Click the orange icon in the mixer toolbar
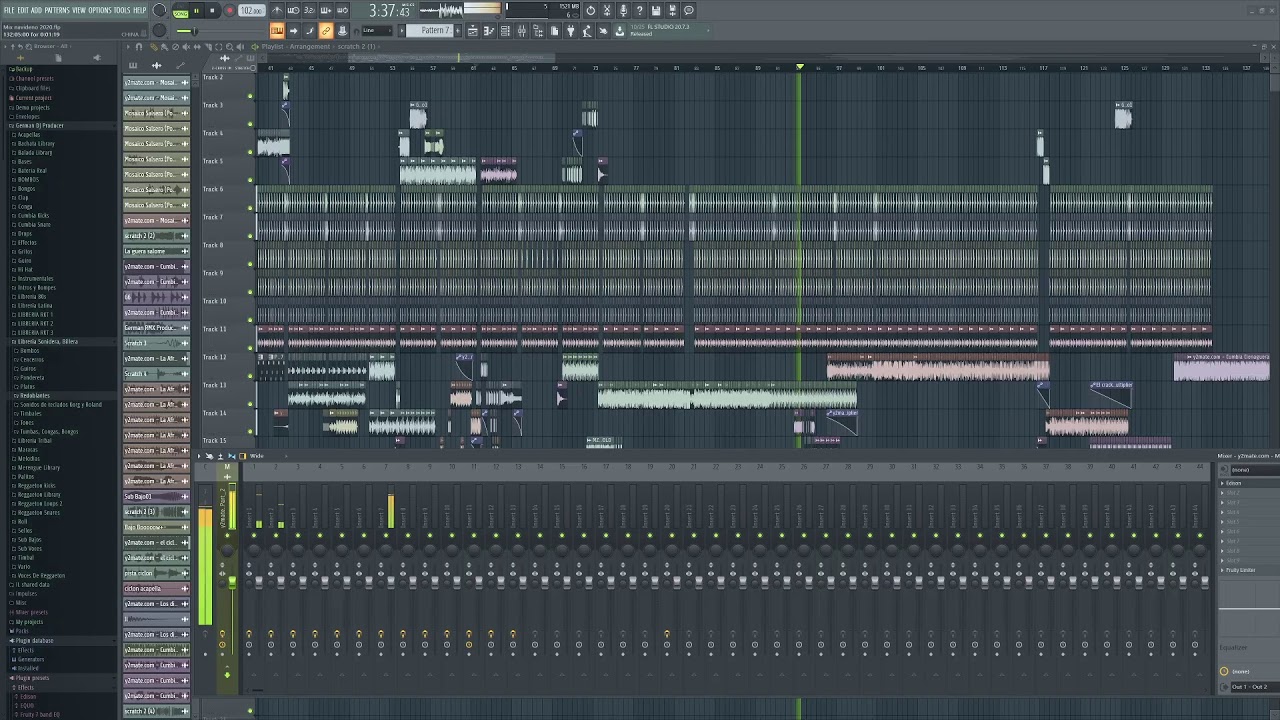 tap(243, 456)
